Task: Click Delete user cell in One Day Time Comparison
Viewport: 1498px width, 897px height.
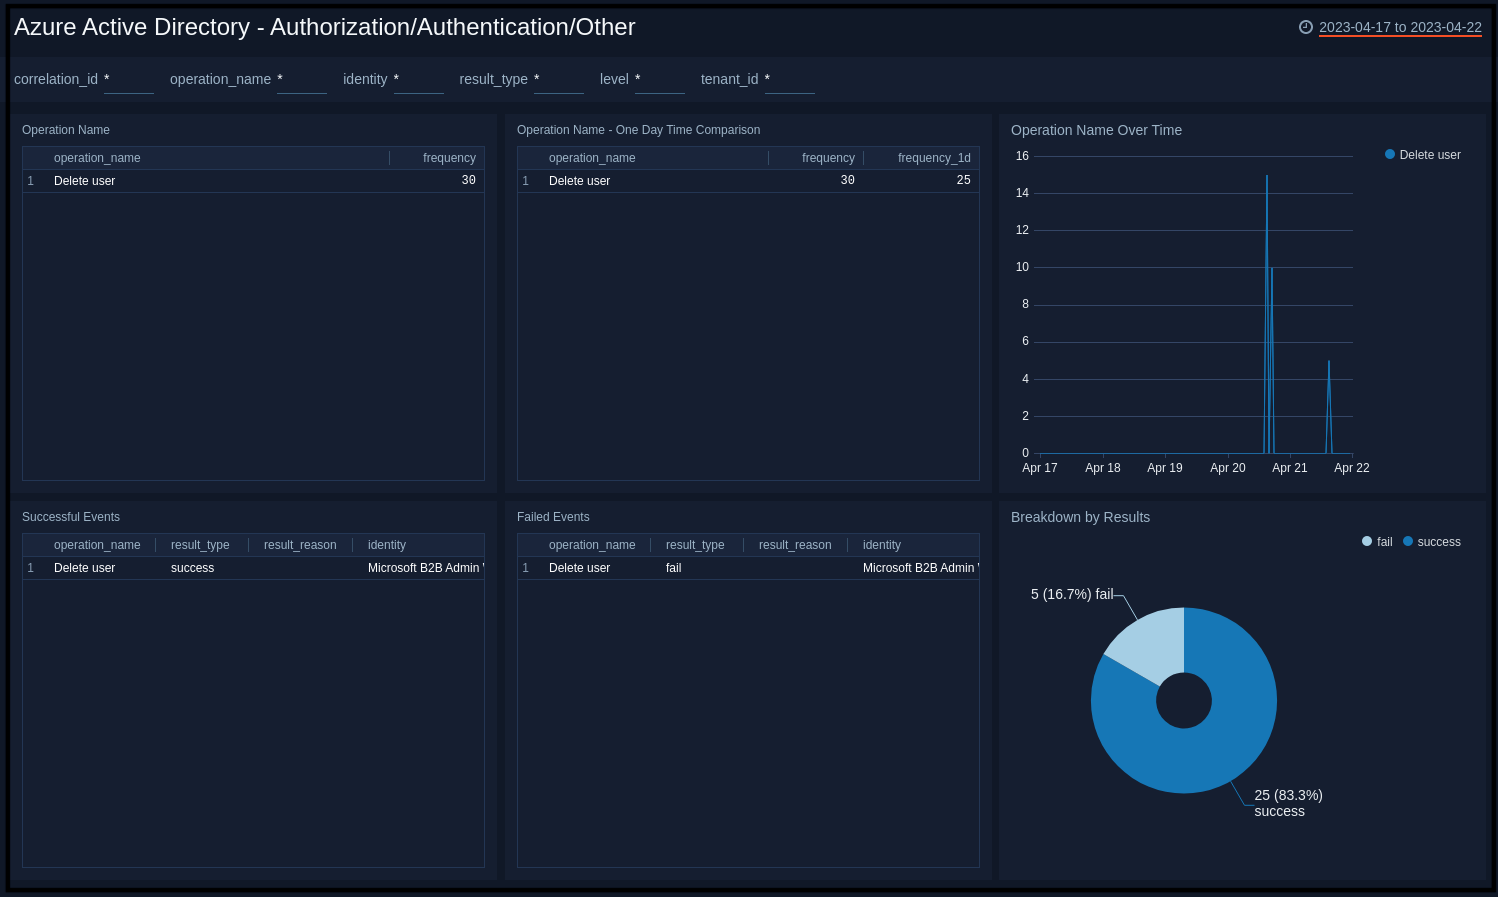Action: coord(579,181)
